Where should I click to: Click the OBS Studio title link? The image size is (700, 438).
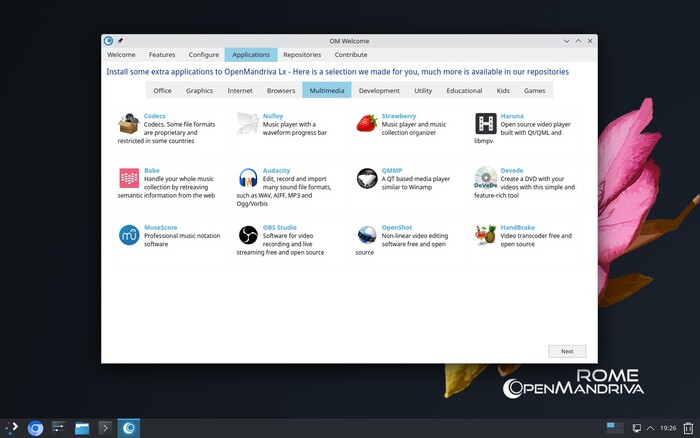pos(279,227)
